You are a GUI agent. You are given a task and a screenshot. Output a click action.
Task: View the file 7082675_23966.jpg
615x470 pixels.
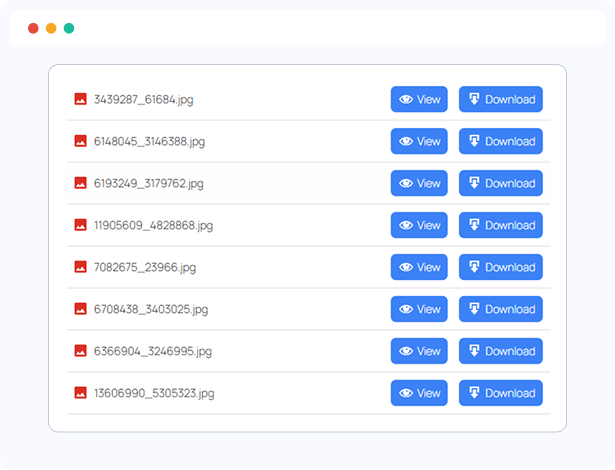419,267
